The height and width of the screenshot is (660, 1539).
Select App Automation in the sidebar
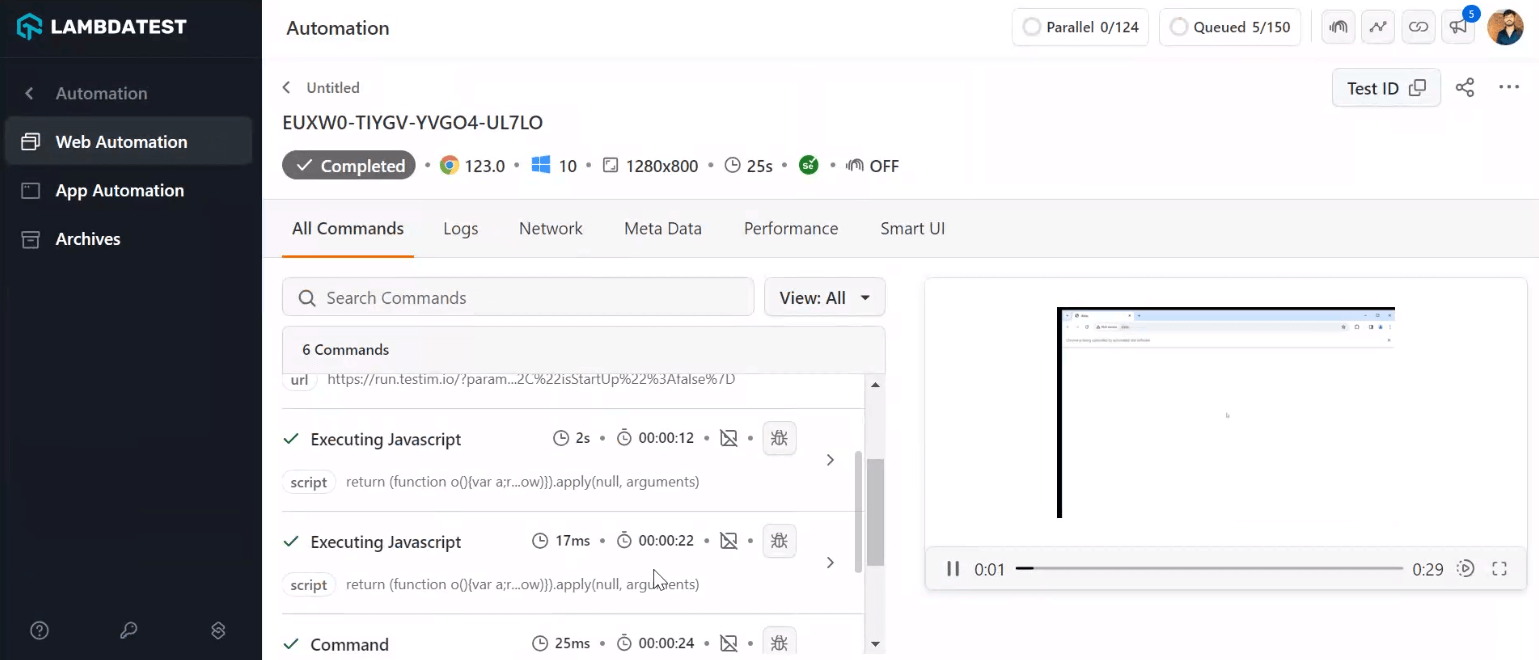tap(119, 190)
